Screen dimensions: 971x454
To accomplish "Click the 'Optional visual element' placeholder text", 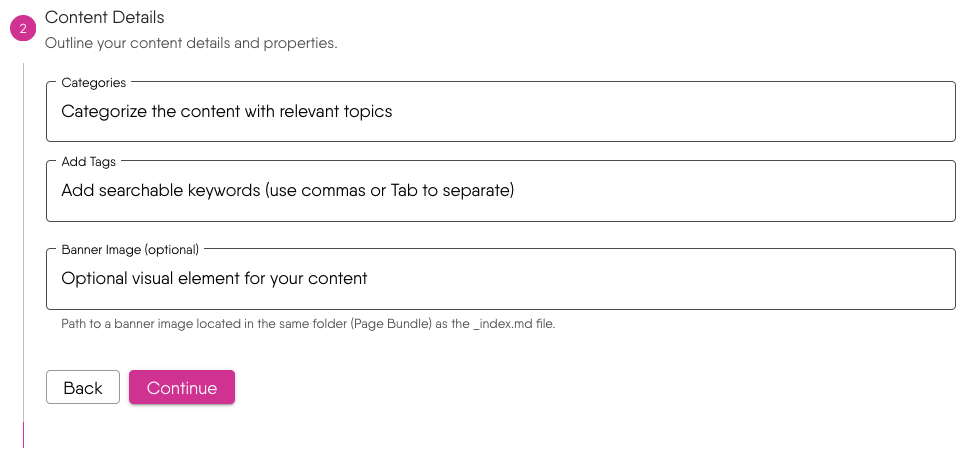I will 214,278.
